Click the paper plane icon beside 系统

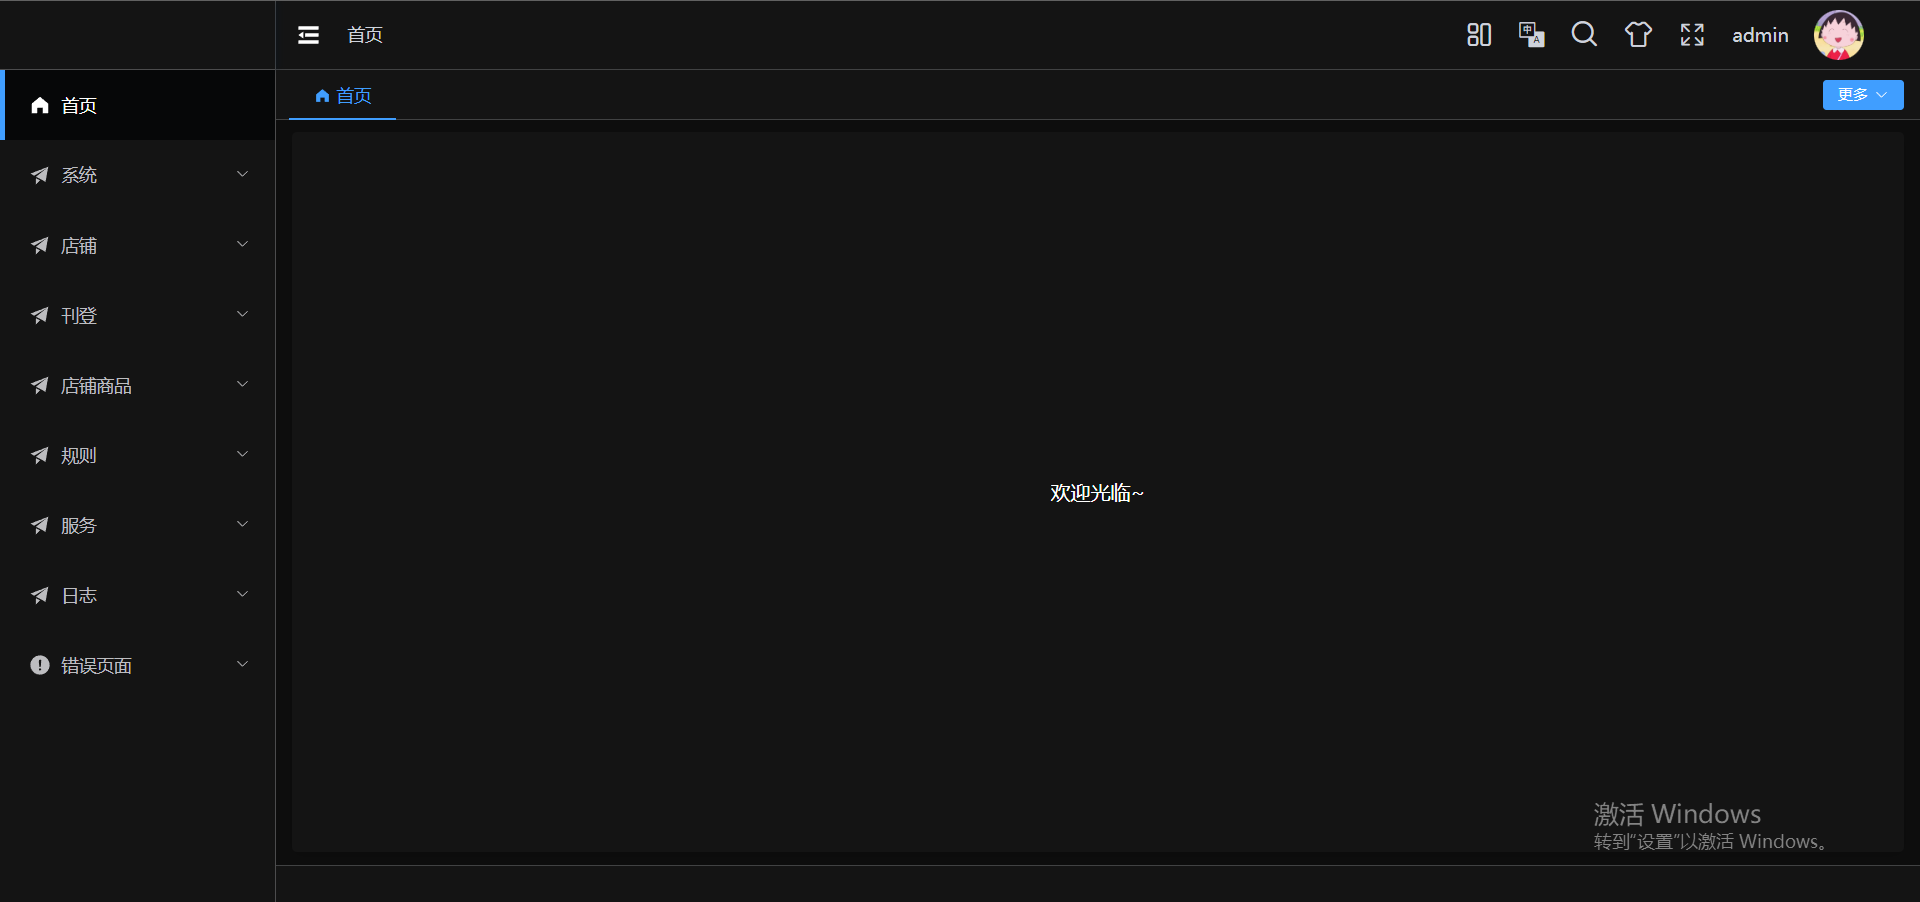tap(40, 175)
